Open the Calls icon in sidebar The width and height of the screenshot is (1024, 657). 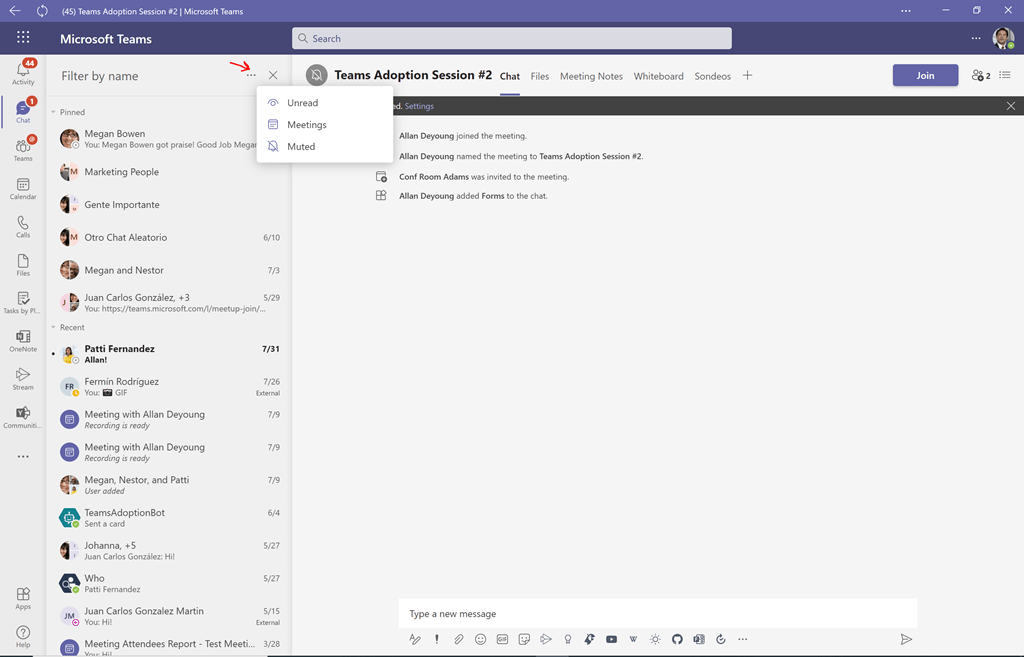23,227
